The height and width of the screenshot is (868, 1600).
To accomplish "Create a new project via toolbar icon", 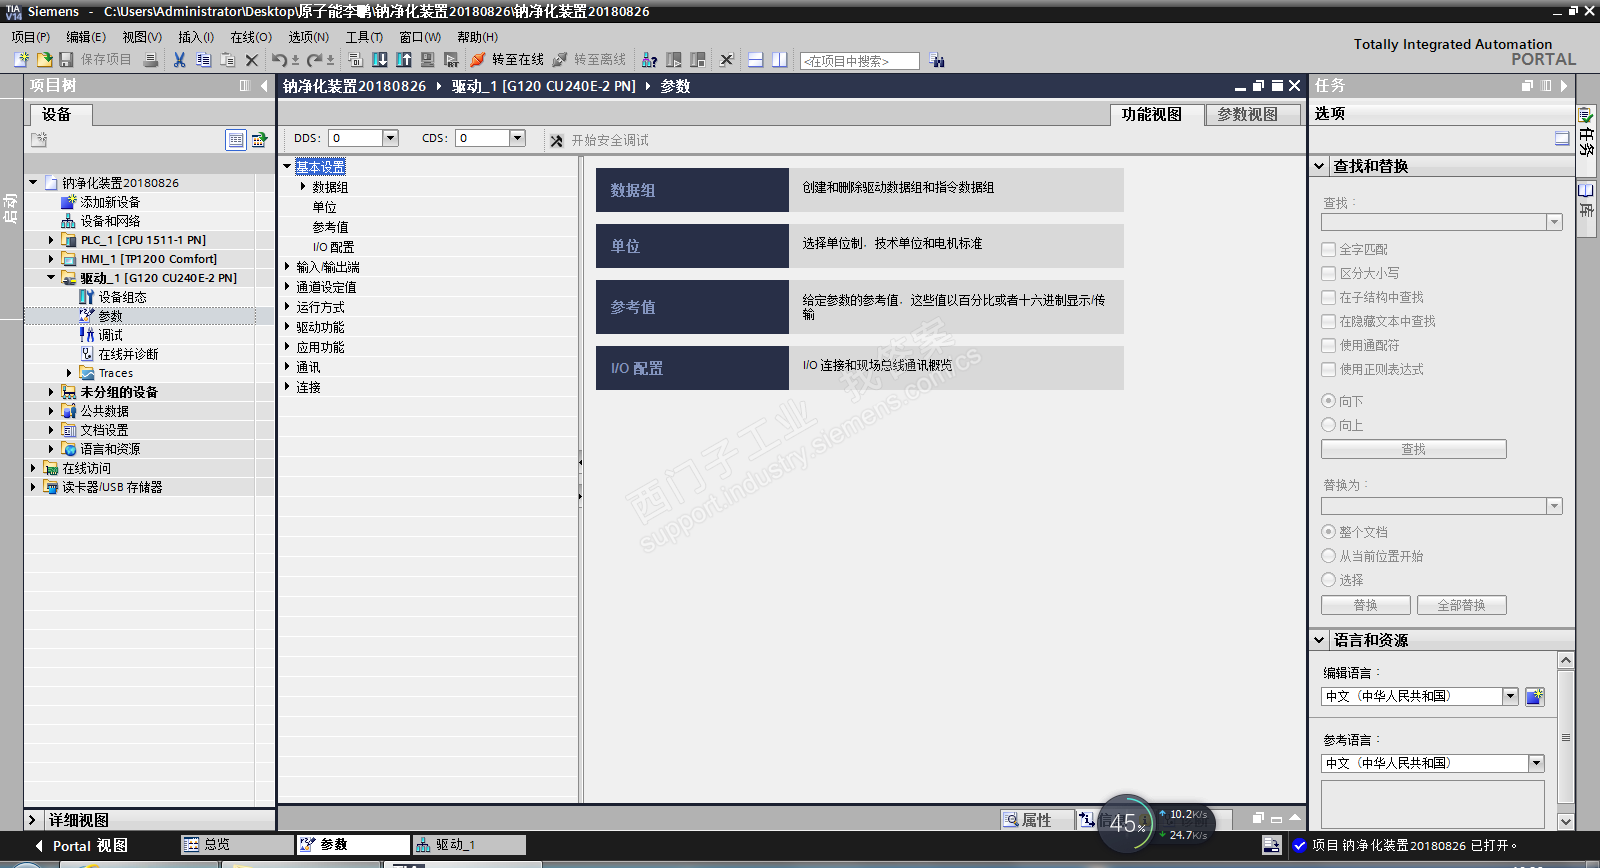I will pos(21,60).
